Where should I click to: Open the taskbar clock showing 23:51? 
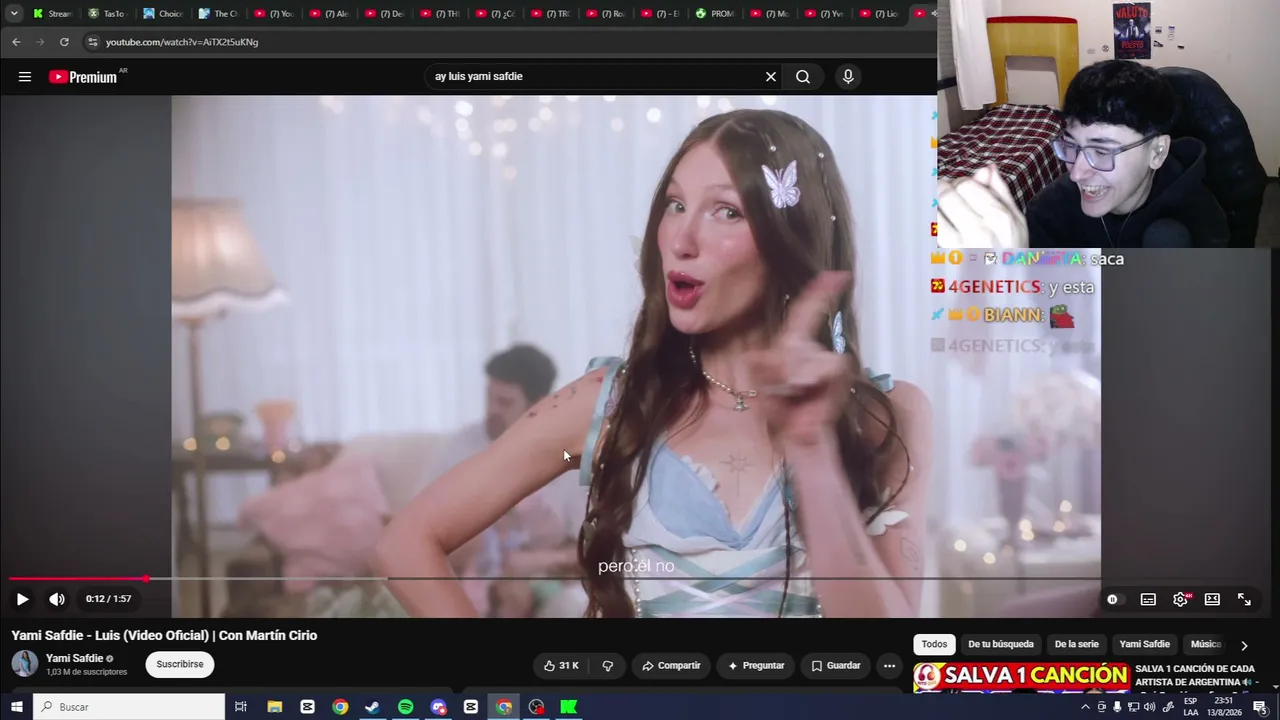[x=1226, y=707]
